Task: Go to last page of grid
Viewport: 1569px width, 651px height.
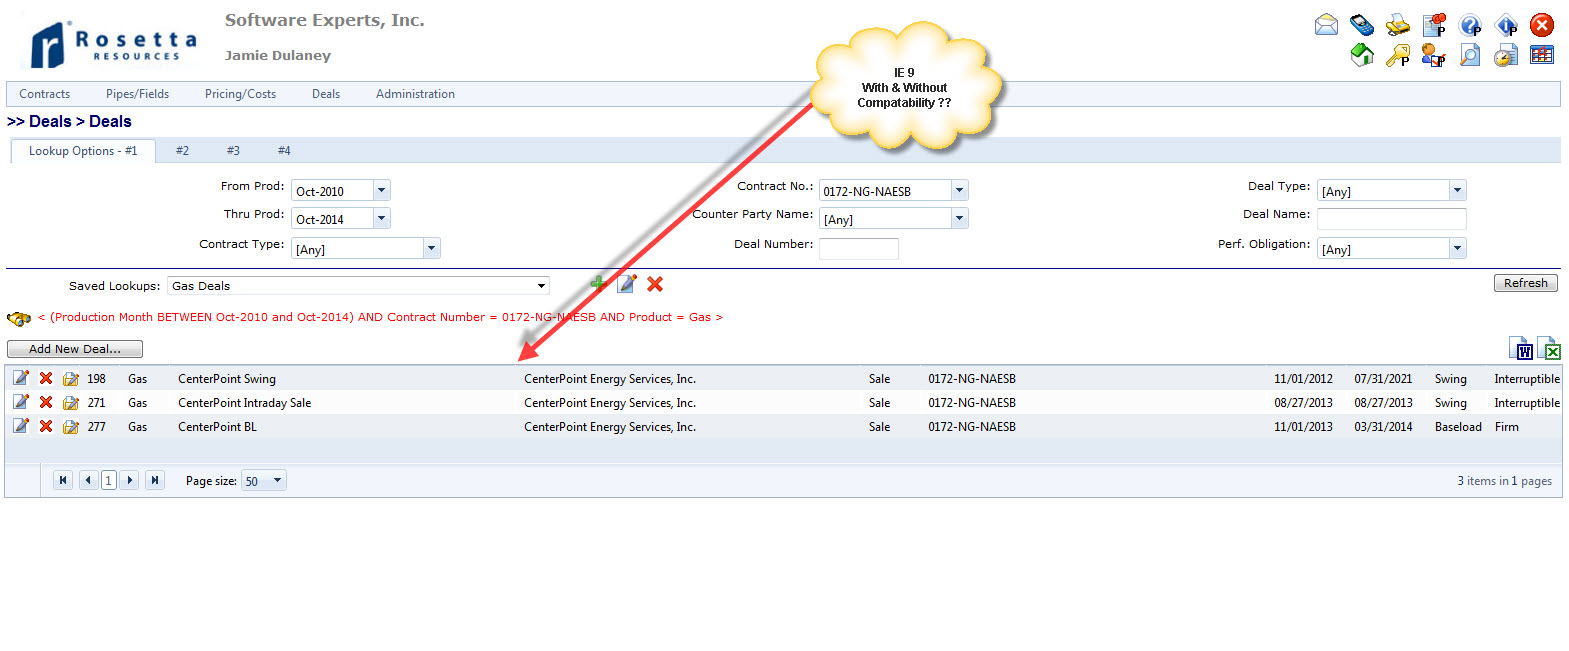Action: pyautogui.click(x=155, y=480)
